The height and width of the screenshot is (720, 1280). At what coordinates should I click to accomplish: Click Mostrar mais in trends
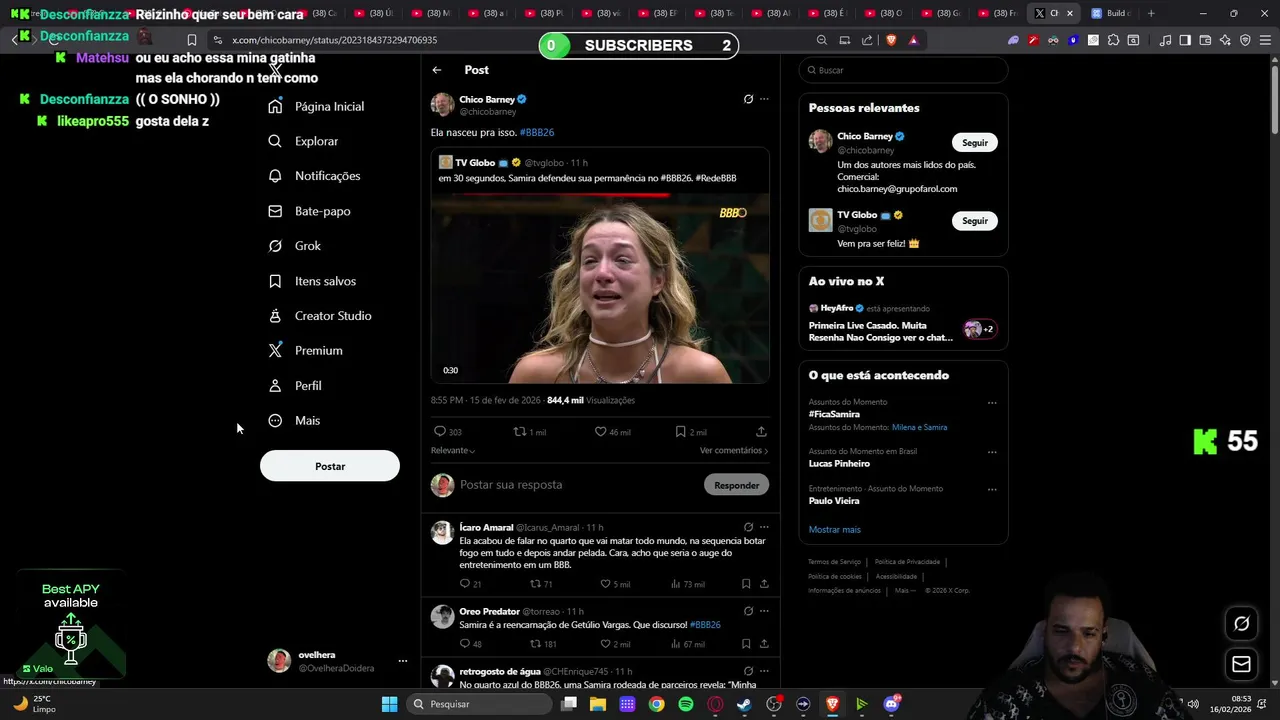(834, 529)
